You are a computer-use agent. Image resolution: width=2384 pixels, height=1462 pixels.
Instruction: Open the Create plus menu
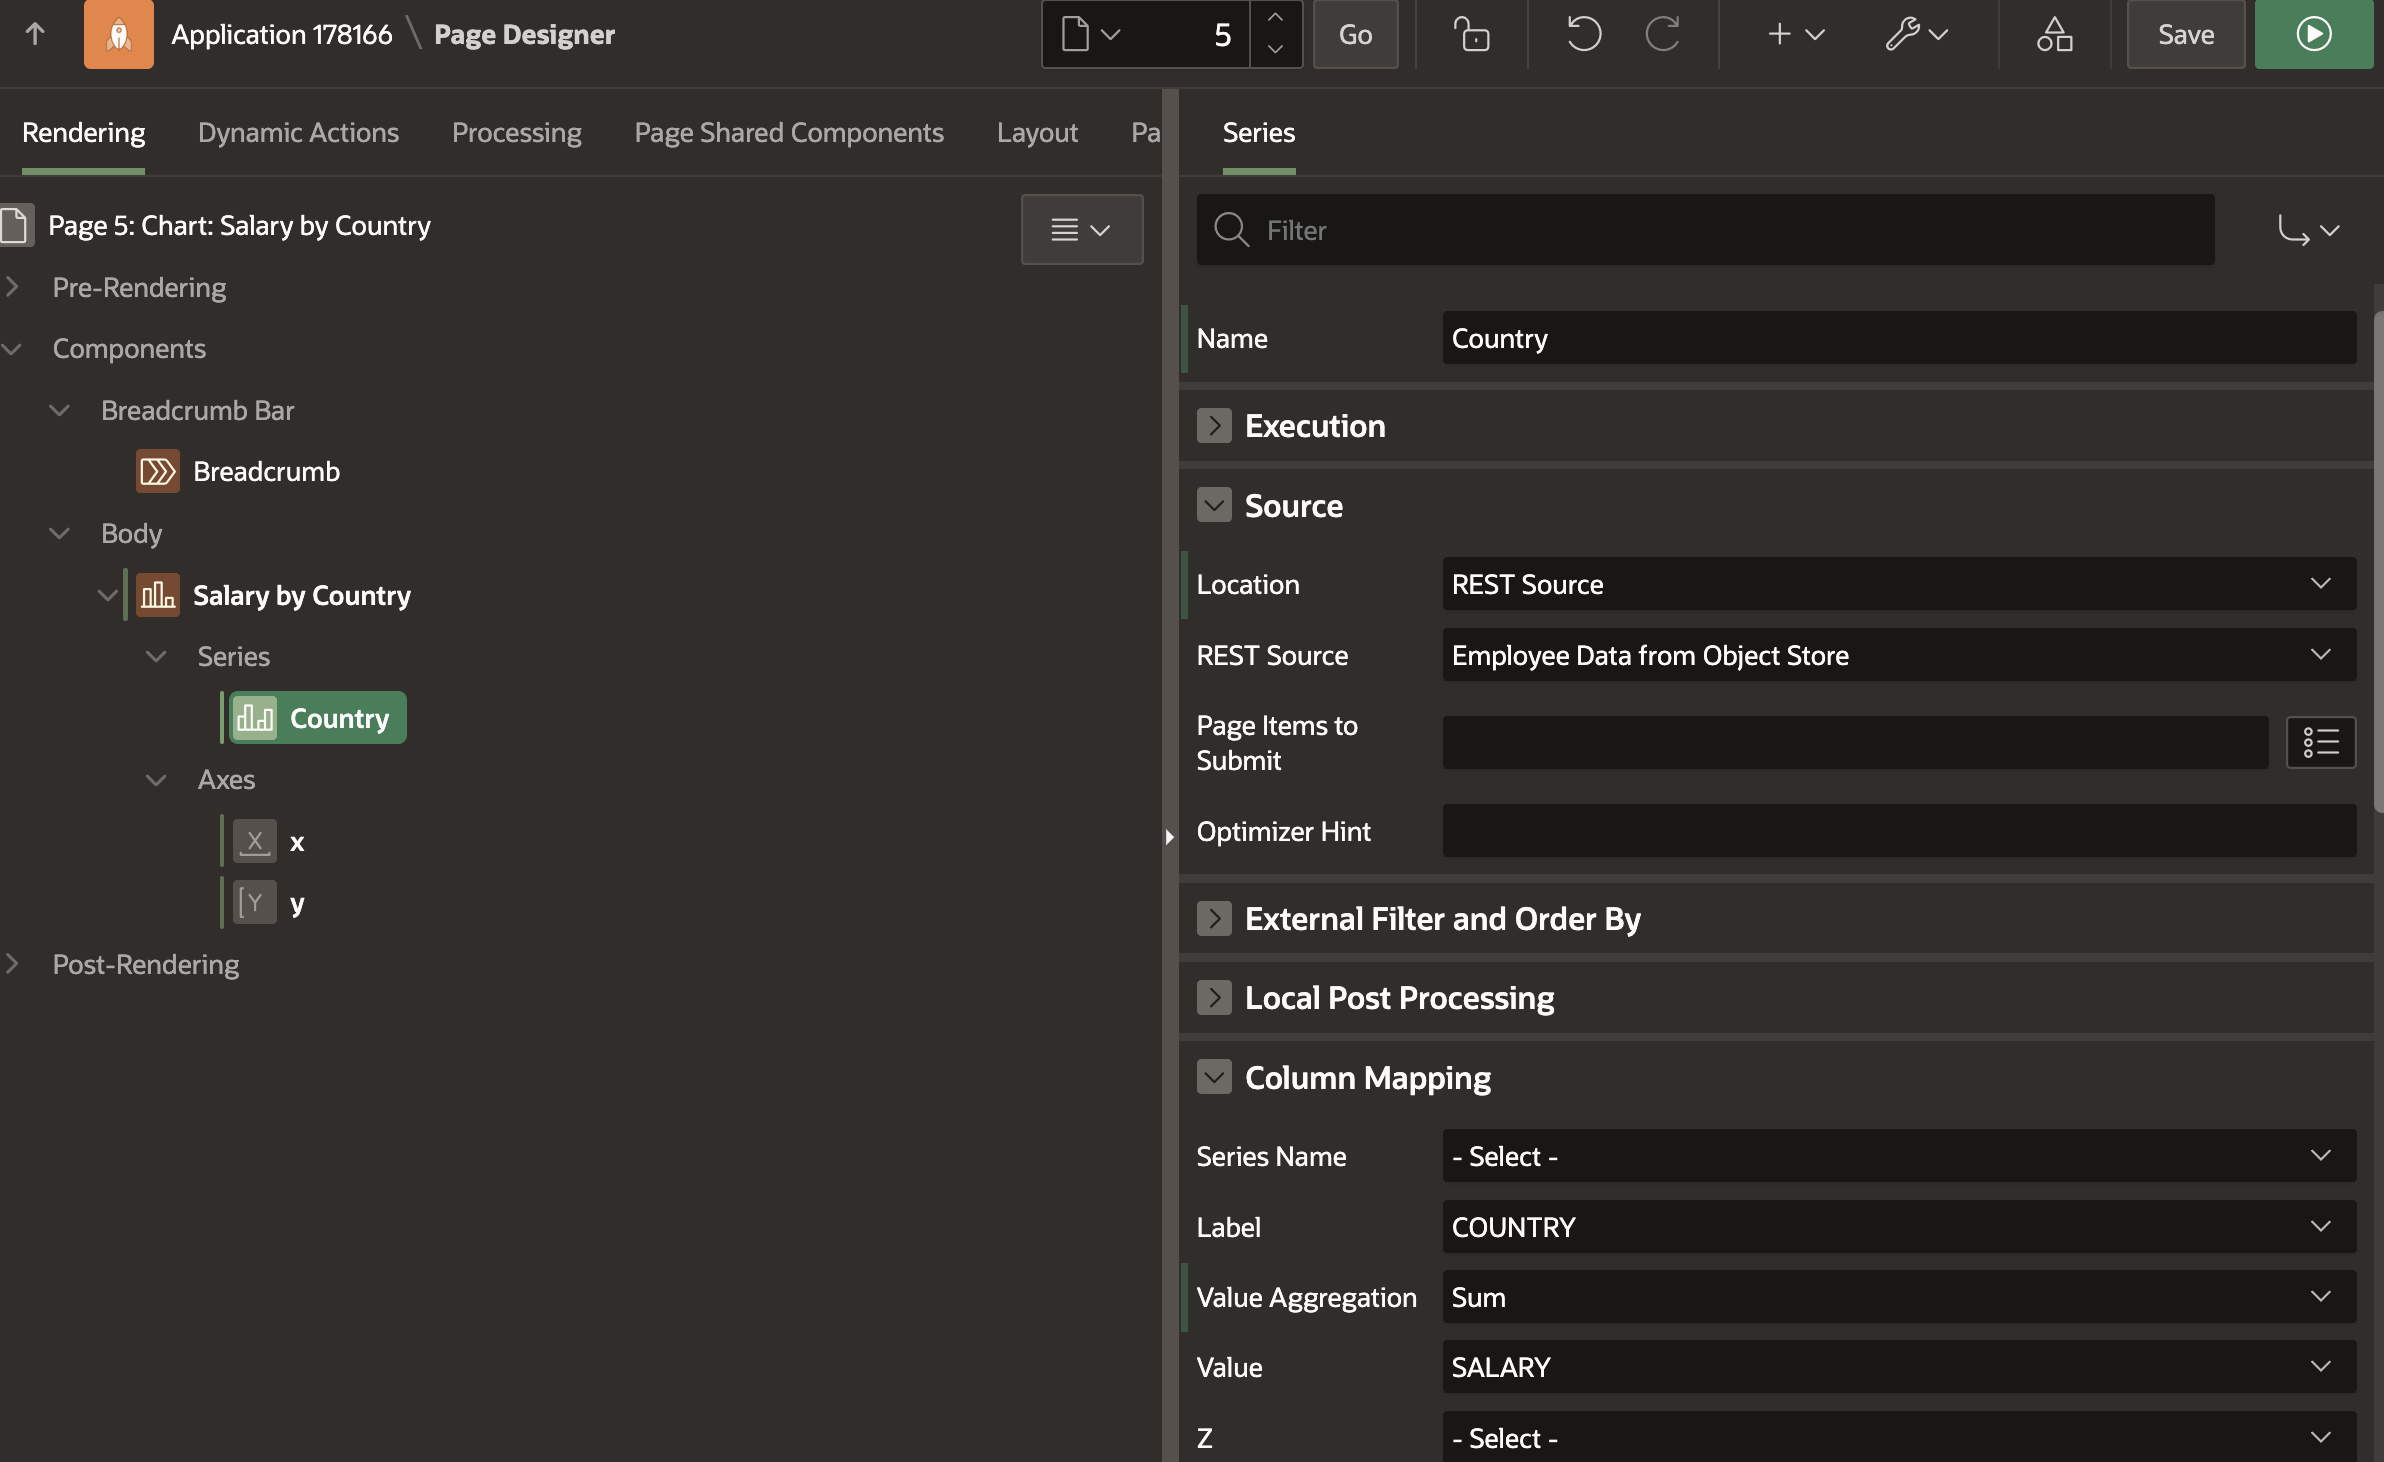(1796, 34)
